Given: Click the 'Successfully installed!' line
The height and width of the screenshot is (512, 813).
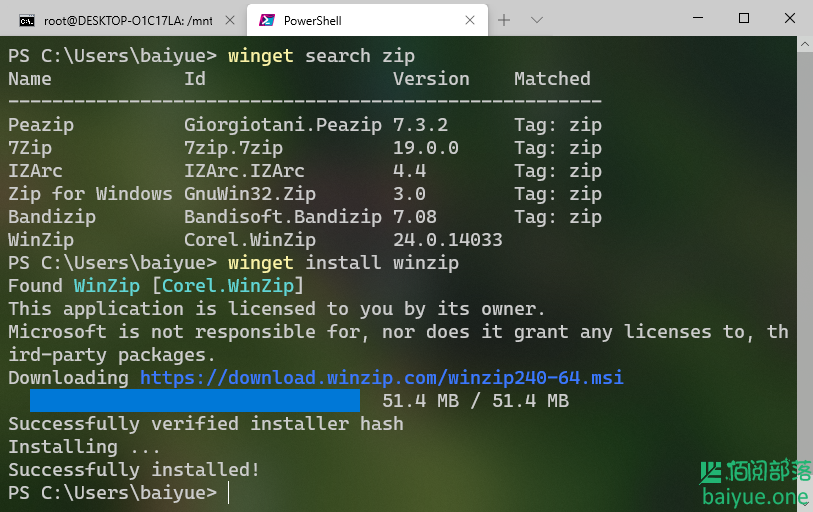Looking at the screenshot, I should 134,469.
